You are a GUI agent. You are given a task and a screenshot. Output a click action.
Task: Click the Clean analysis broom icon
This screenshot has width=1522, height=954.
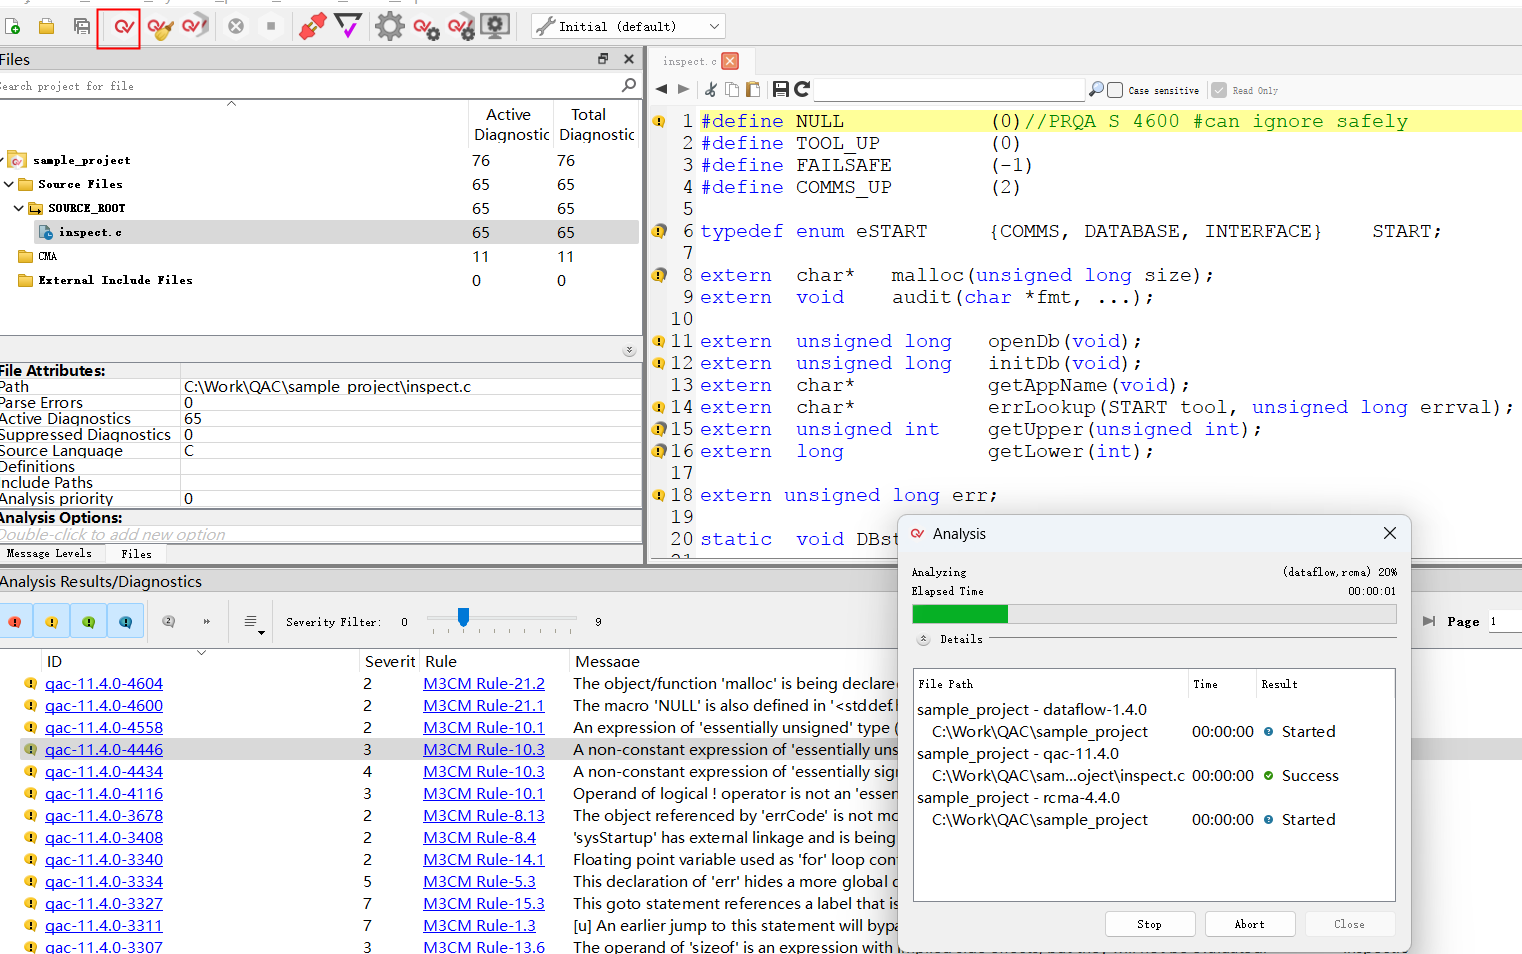tap(160, 27)
